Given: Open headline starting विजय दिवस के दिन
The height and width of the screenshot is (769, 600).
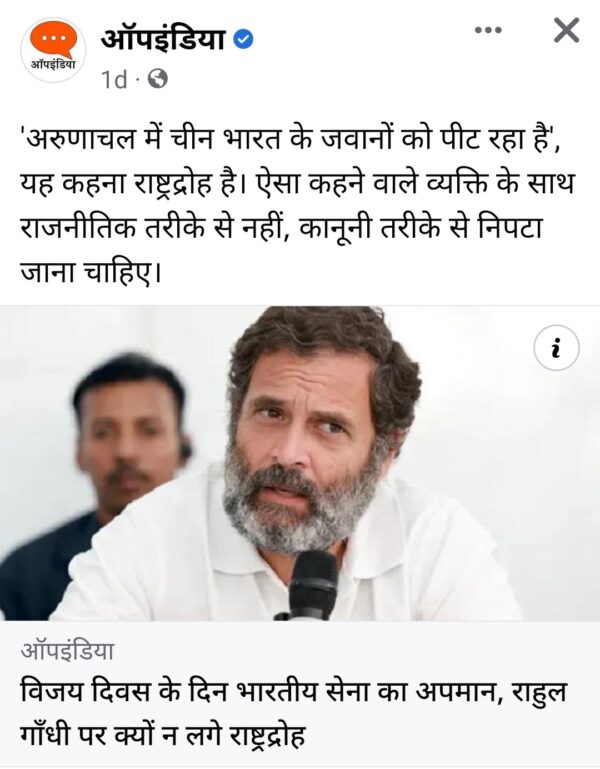Looking at the screenshot, I should point(294,691).
